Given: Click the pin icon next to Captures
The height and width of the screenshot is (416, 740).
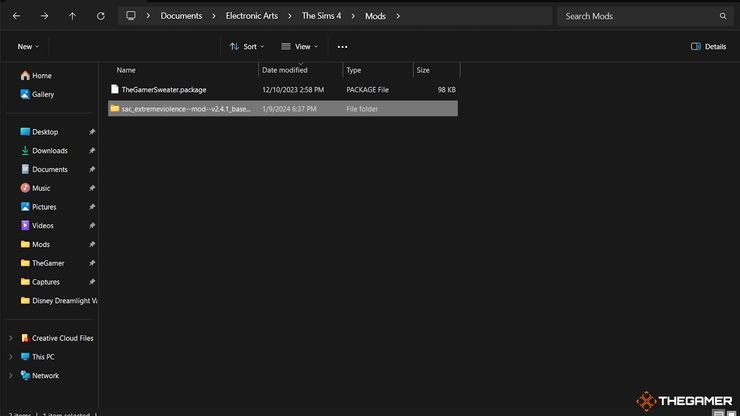Looking at the screenshot, I should coord(92,282).
